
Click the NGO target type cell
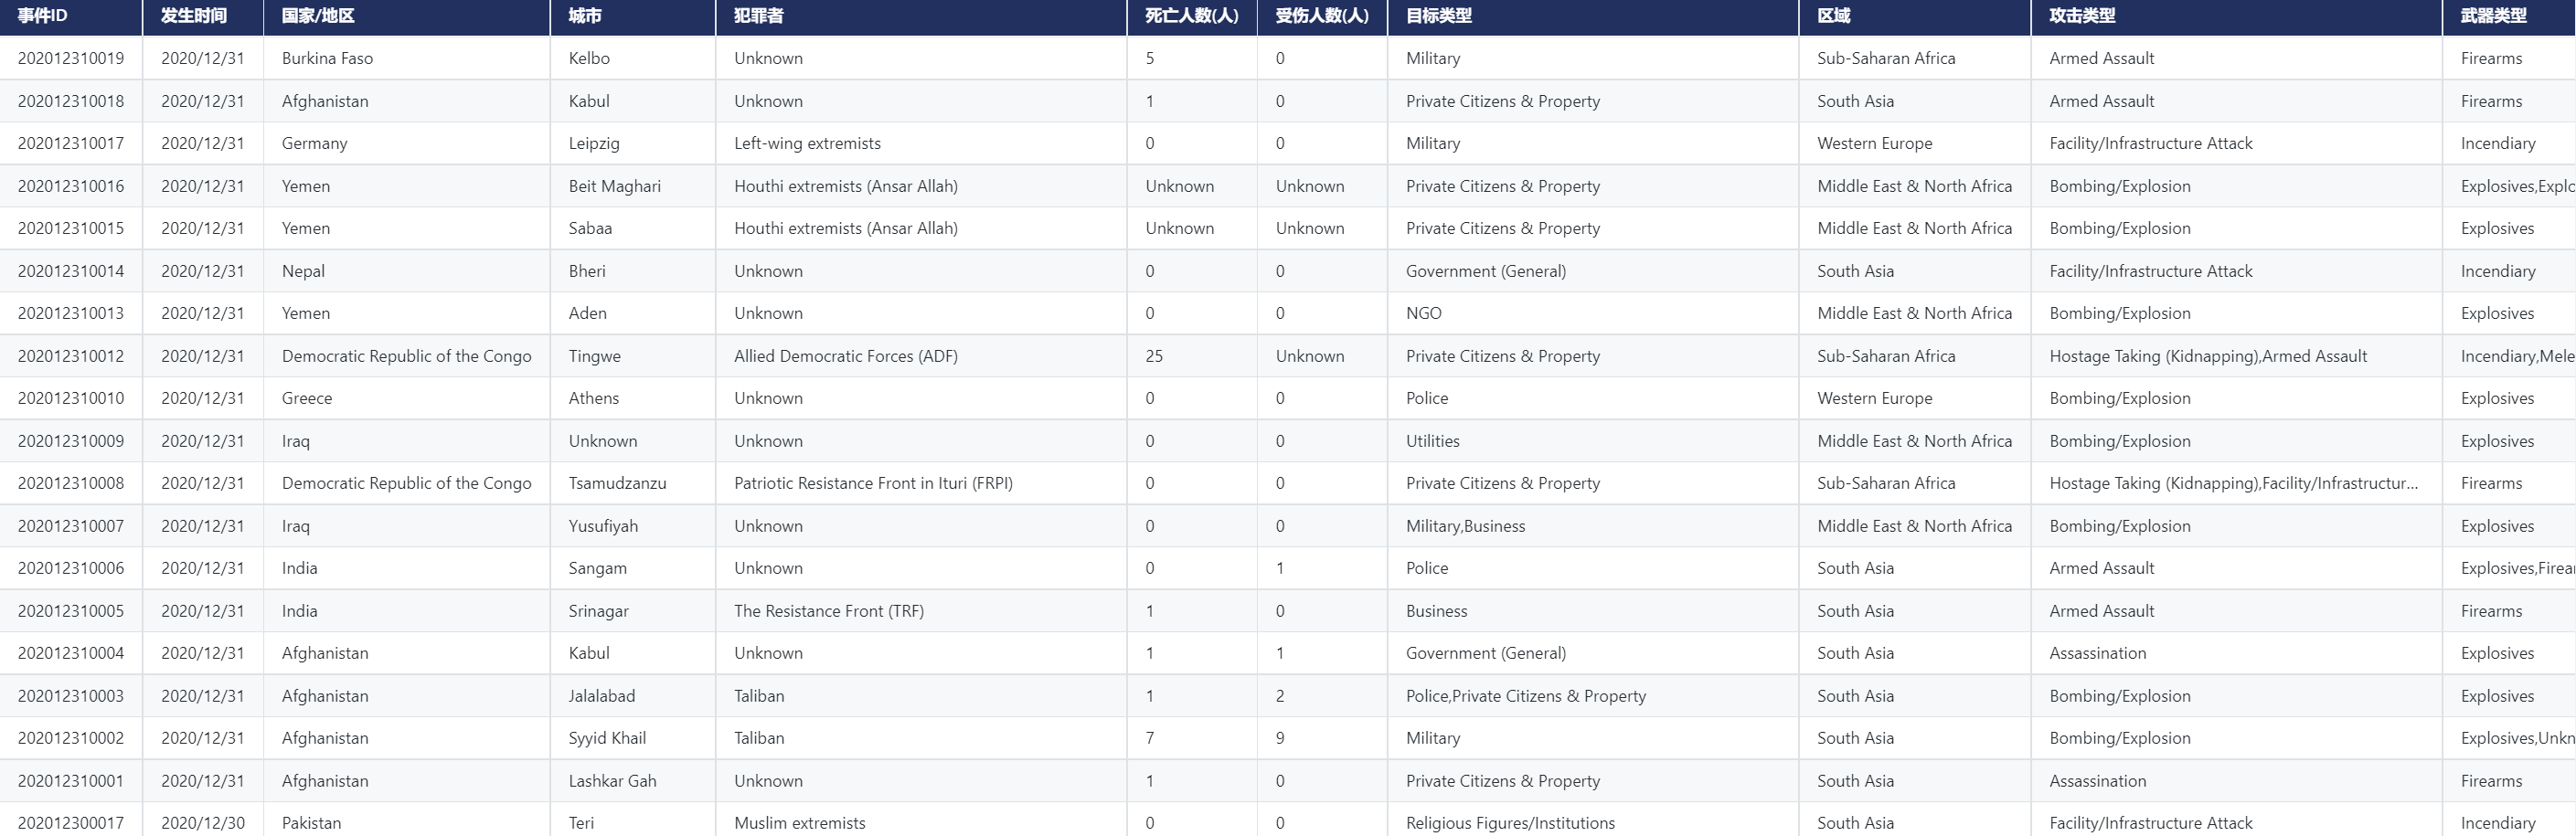[1423, 313]
